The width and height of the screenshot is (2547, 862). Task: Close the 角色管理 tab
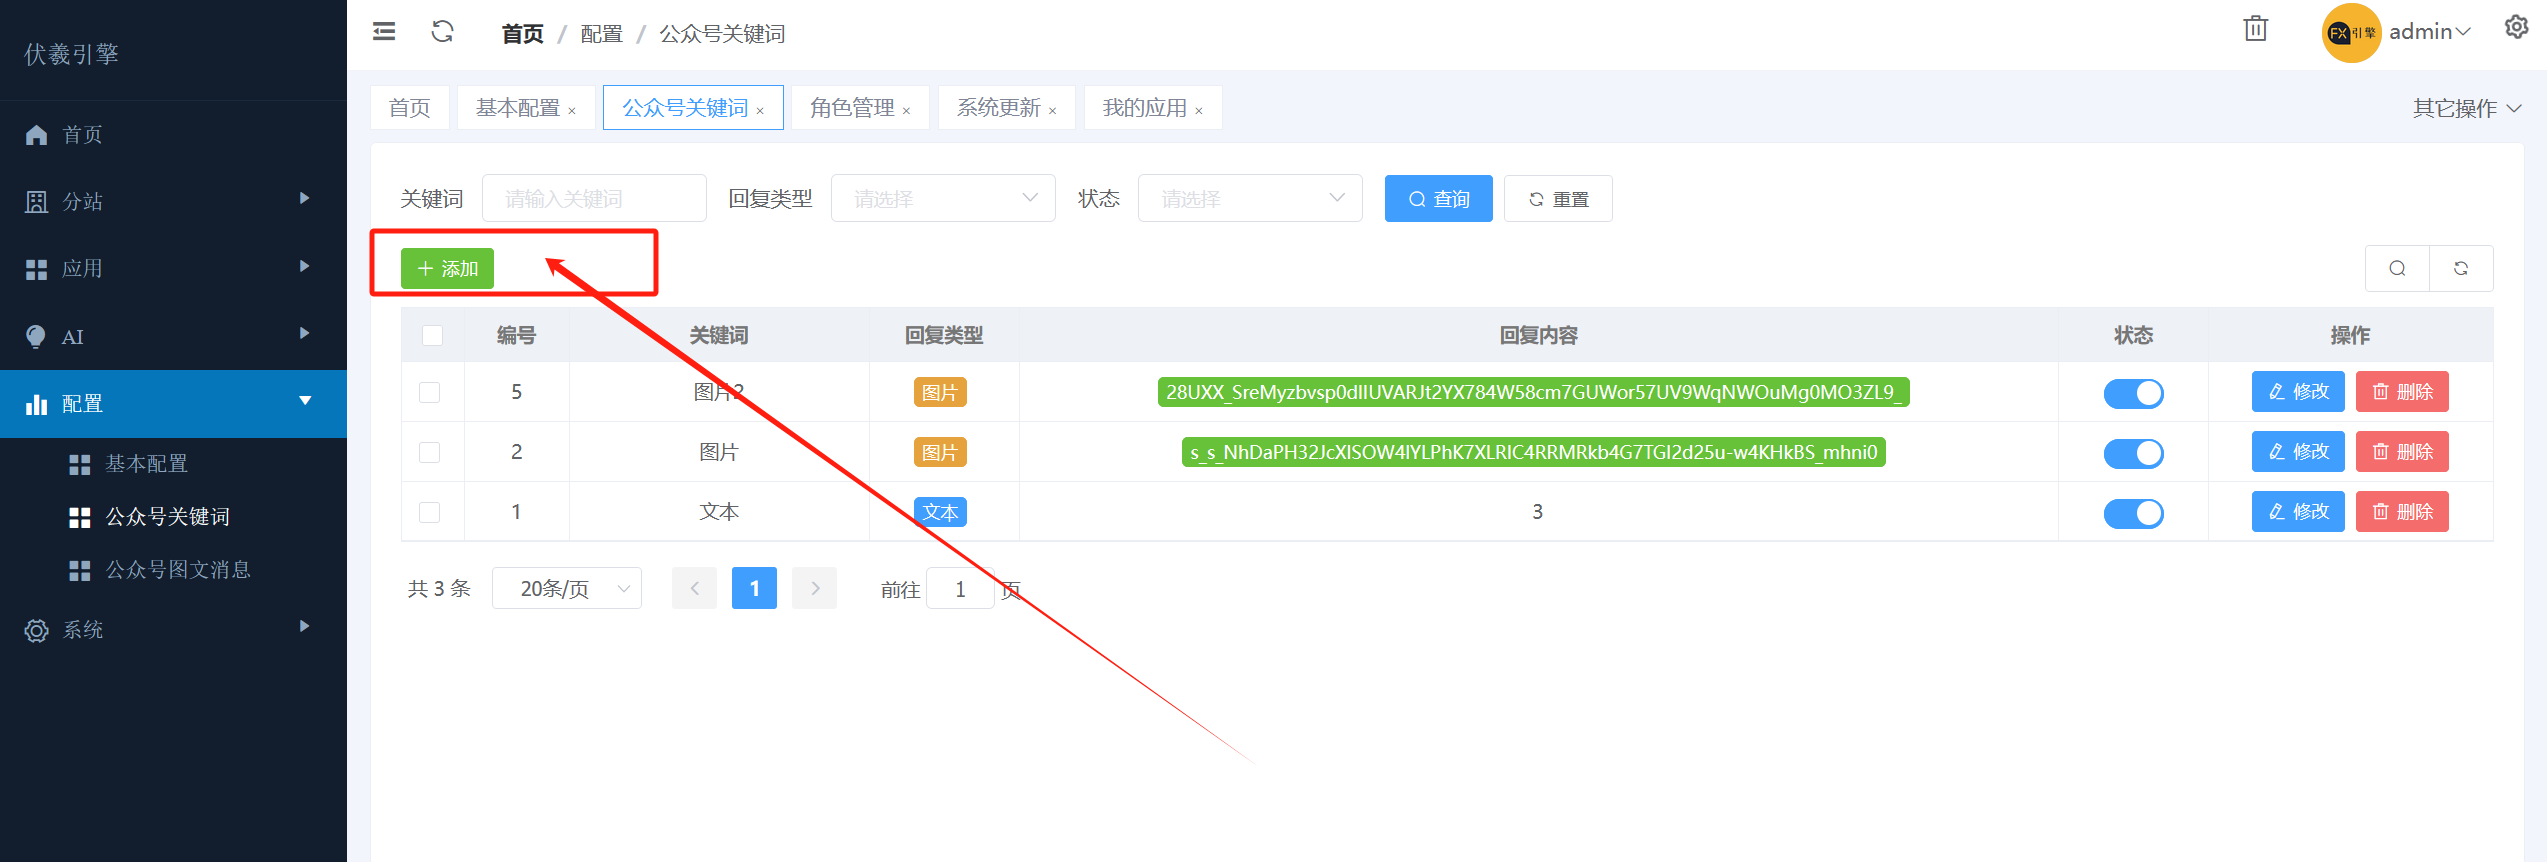[906, 111]
